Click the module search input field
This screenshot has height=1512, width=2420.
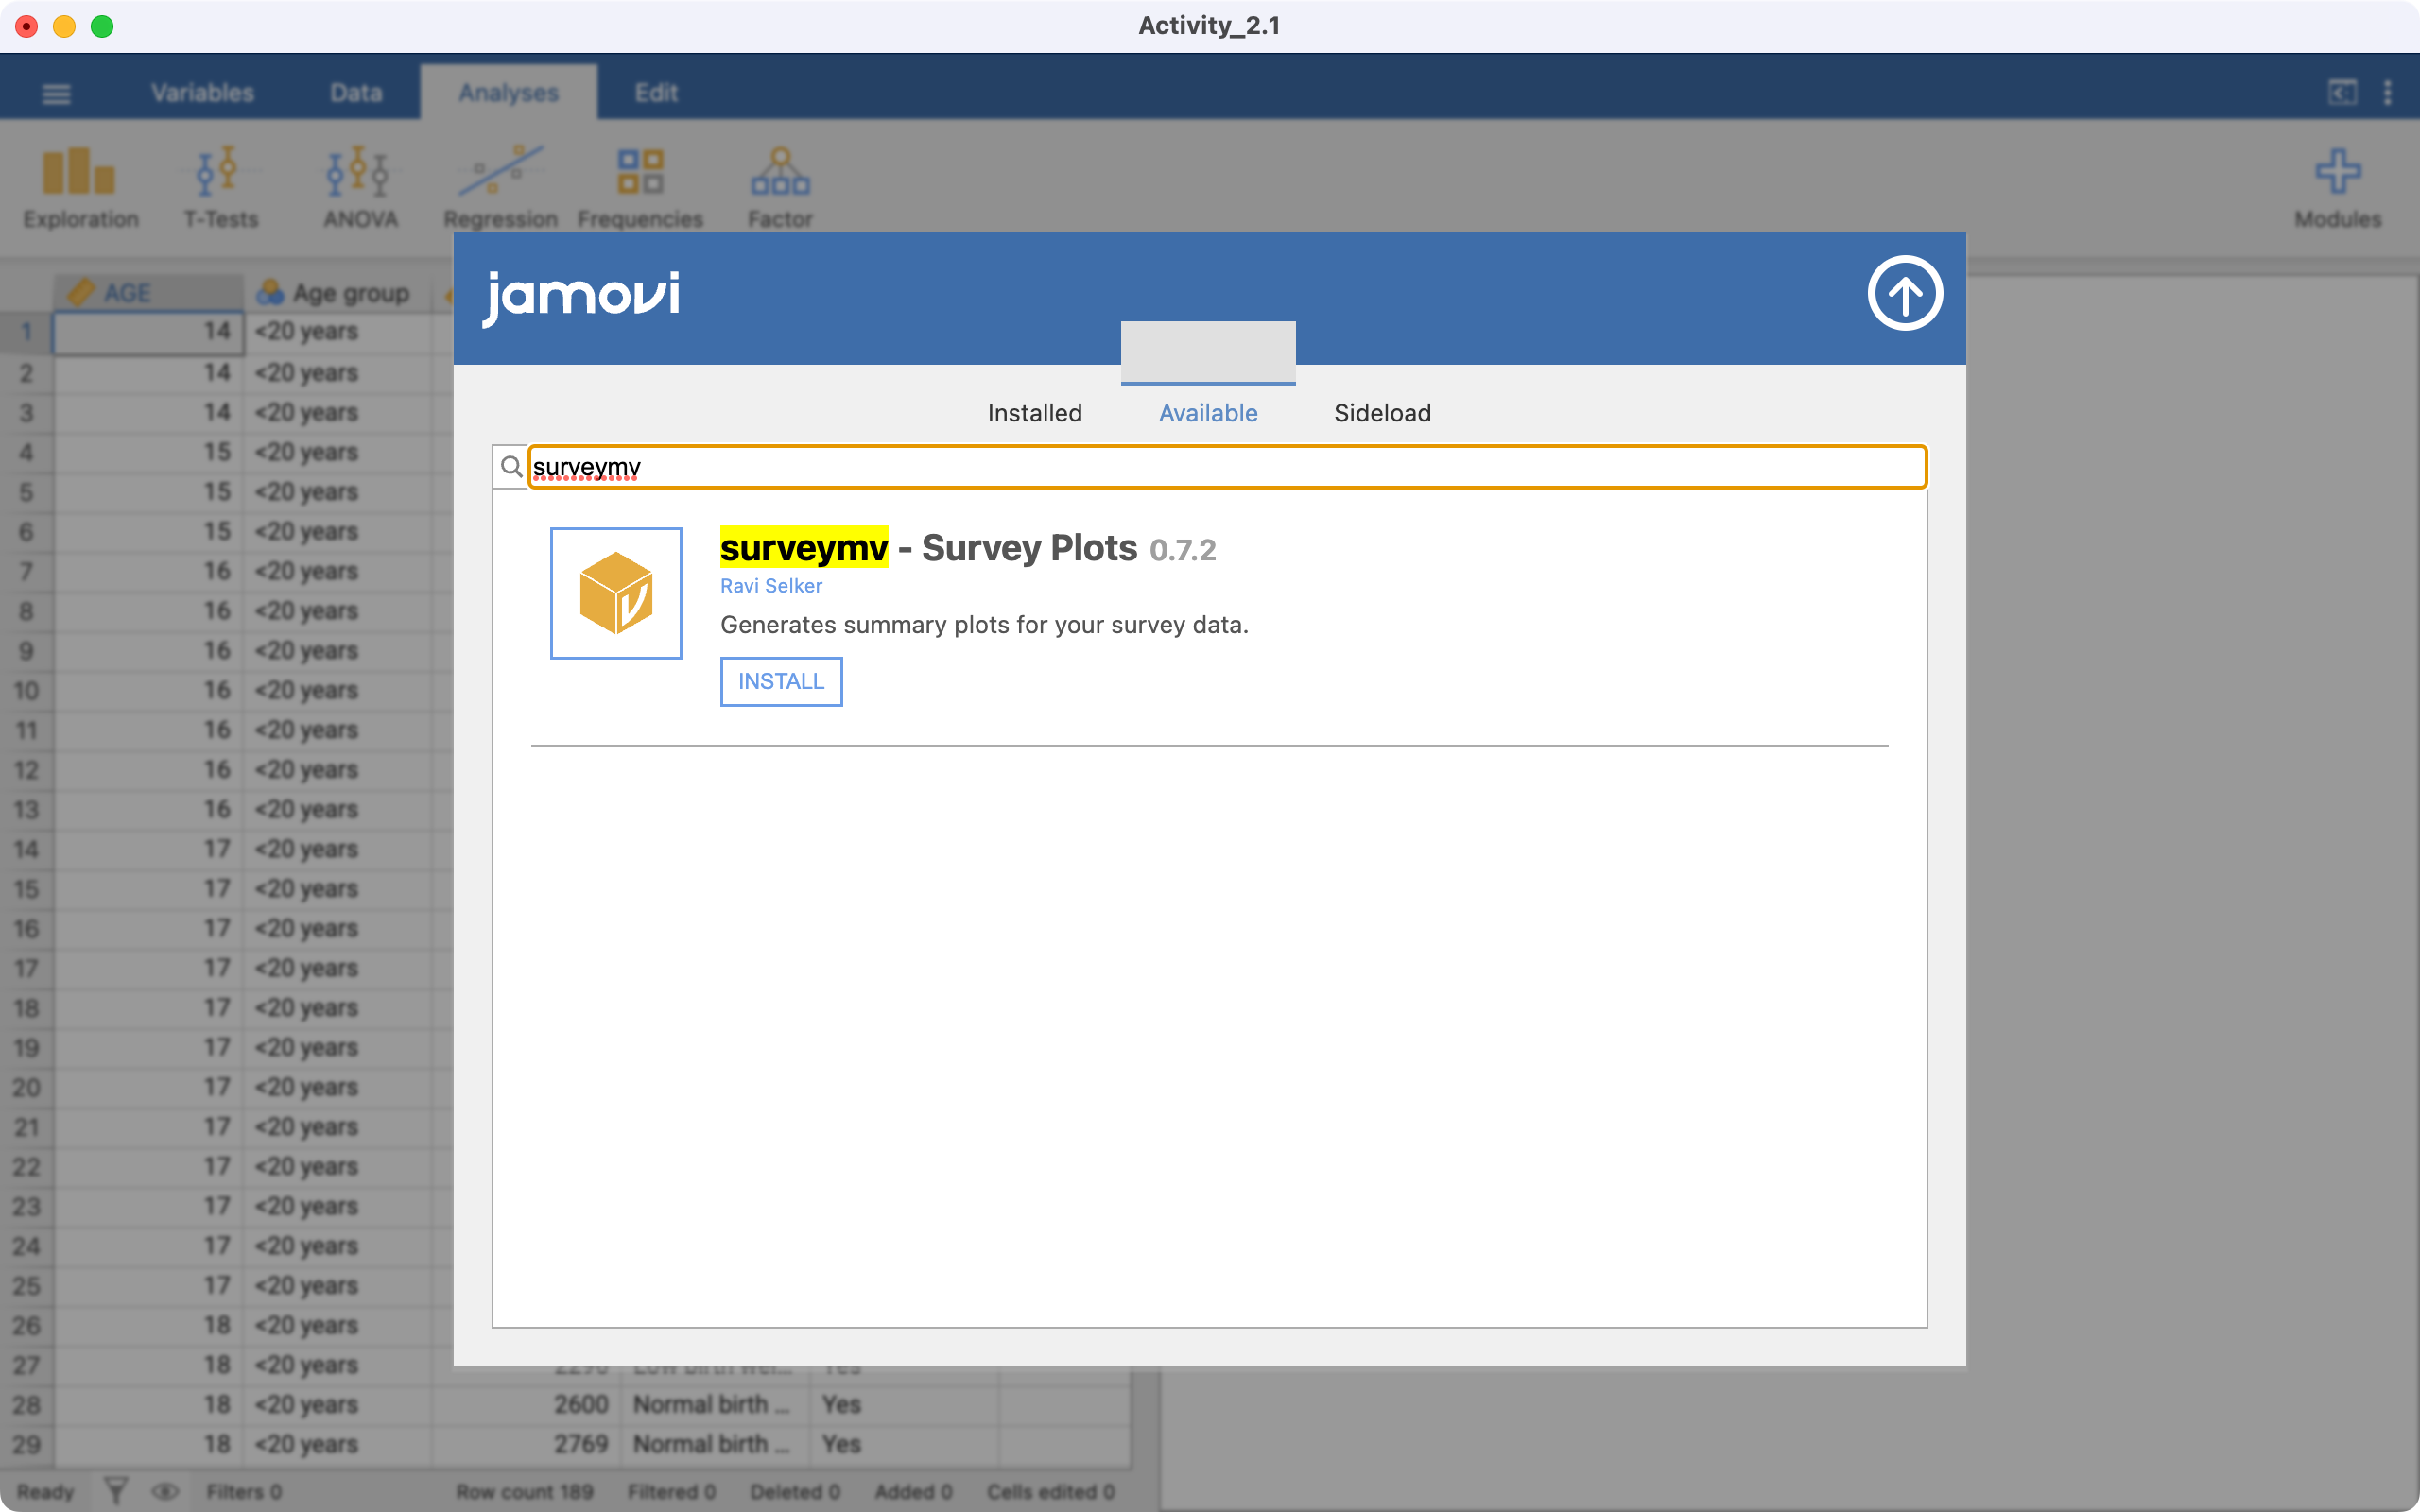[x=1226, y=467]
